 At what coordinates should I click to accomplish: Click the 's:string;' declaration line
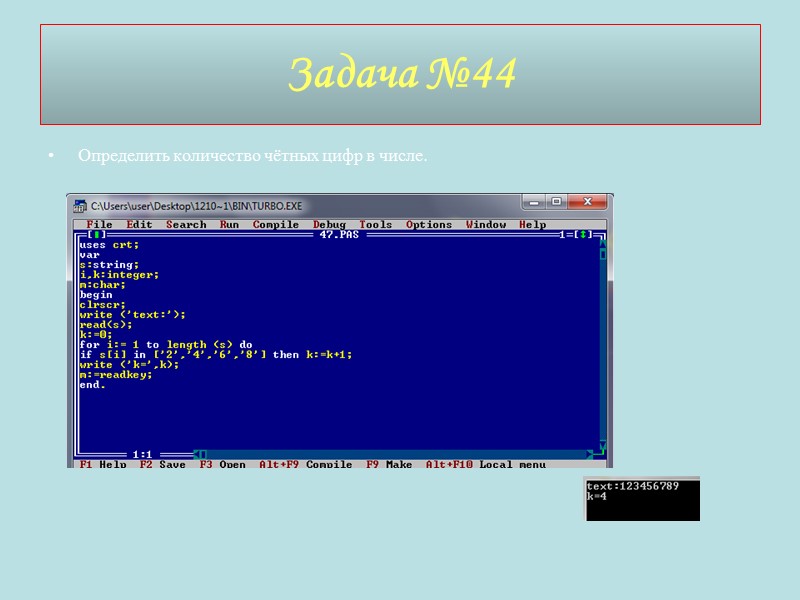tap(109, 265)
